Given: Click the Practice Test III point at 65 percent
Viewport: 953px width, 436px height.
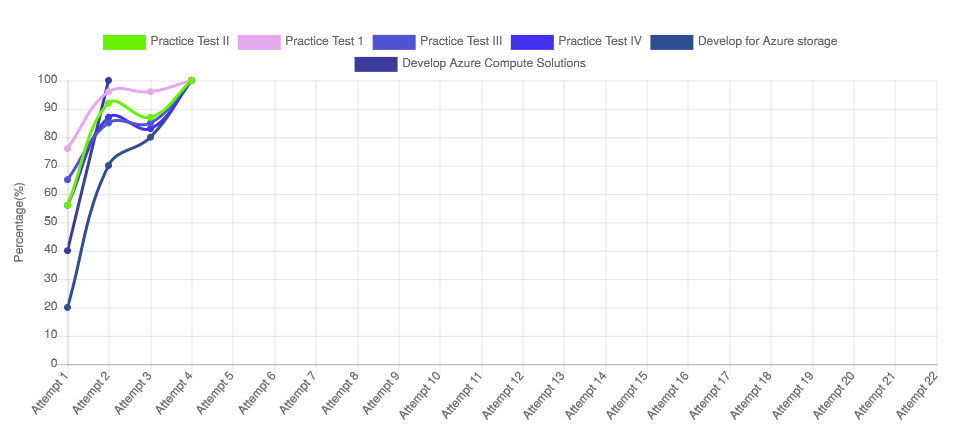Looking at the screenshot, I should (x=67, y=180).
